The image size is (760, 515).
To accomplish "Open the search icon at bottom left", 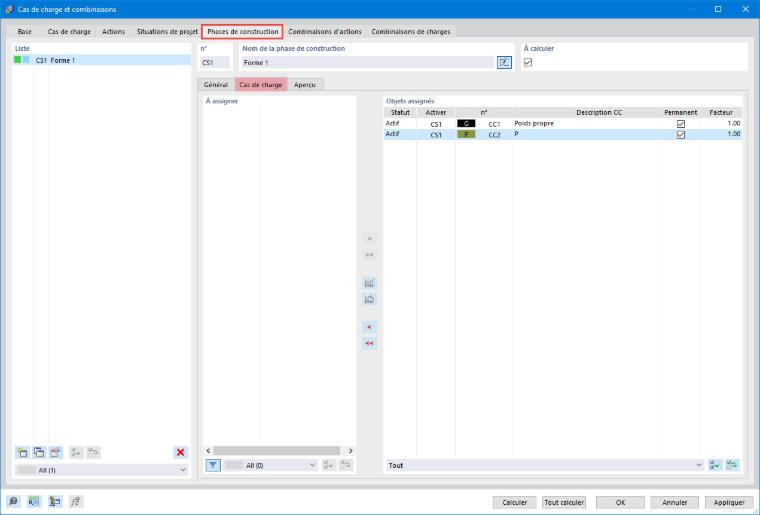I will [14, 501].
